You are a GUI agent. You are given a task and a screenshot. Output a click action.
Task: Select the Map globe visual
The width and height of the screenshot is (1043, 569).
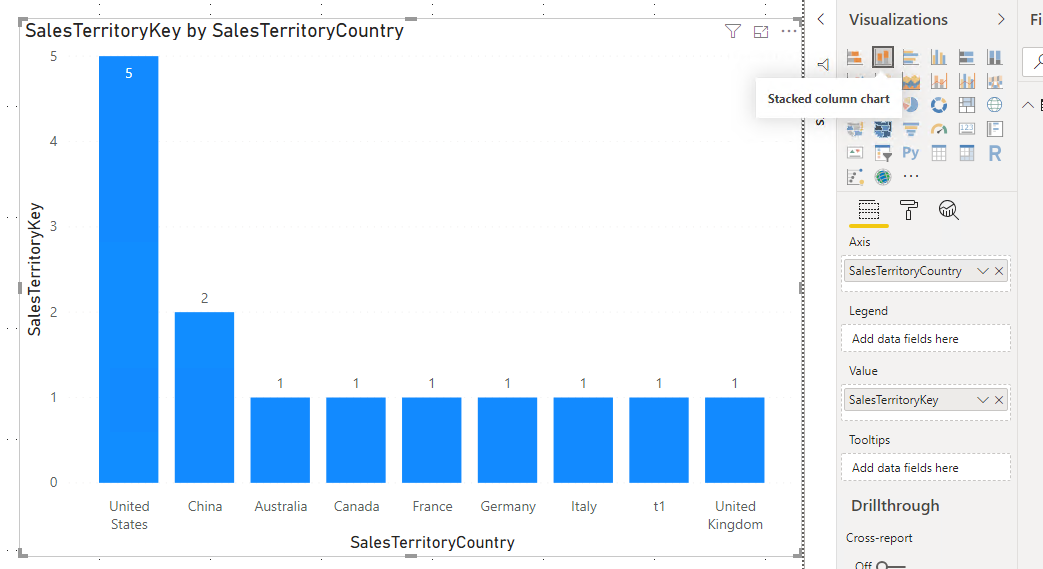coord(994,105)
